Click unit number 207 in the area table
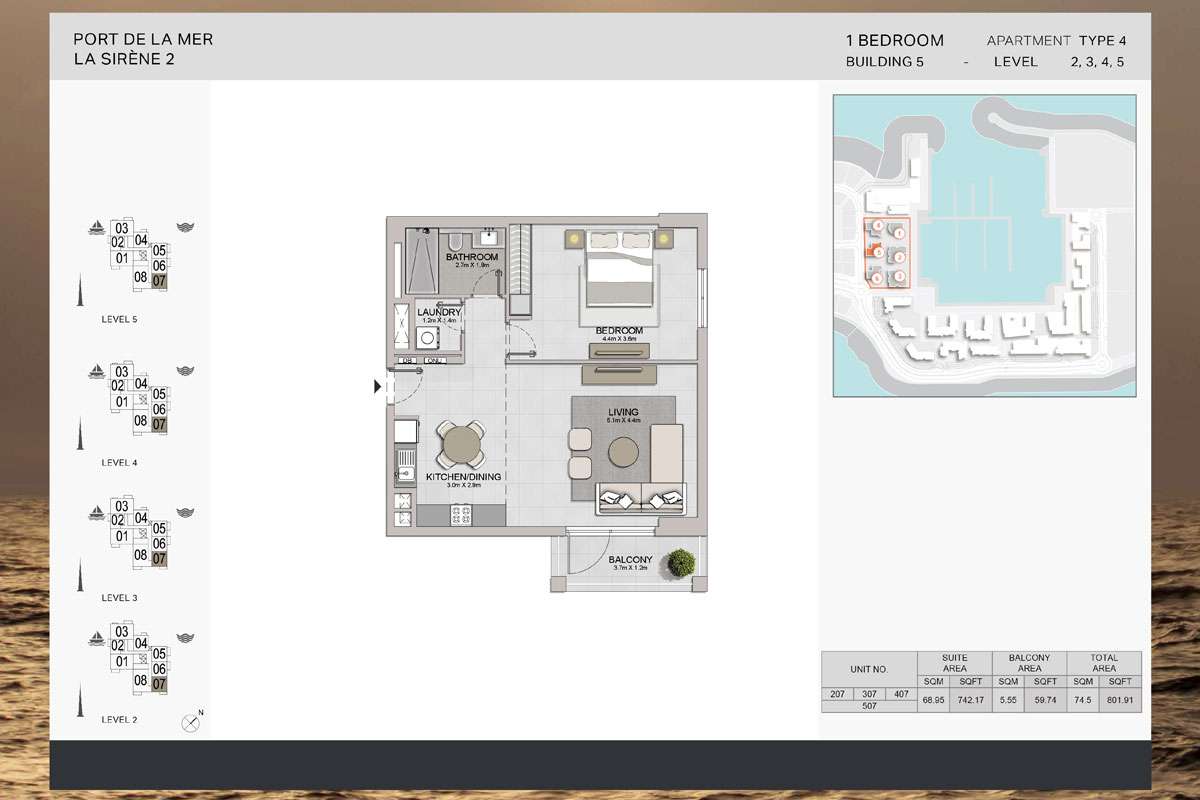This screenshot has width=1200, height=800. 836,693
